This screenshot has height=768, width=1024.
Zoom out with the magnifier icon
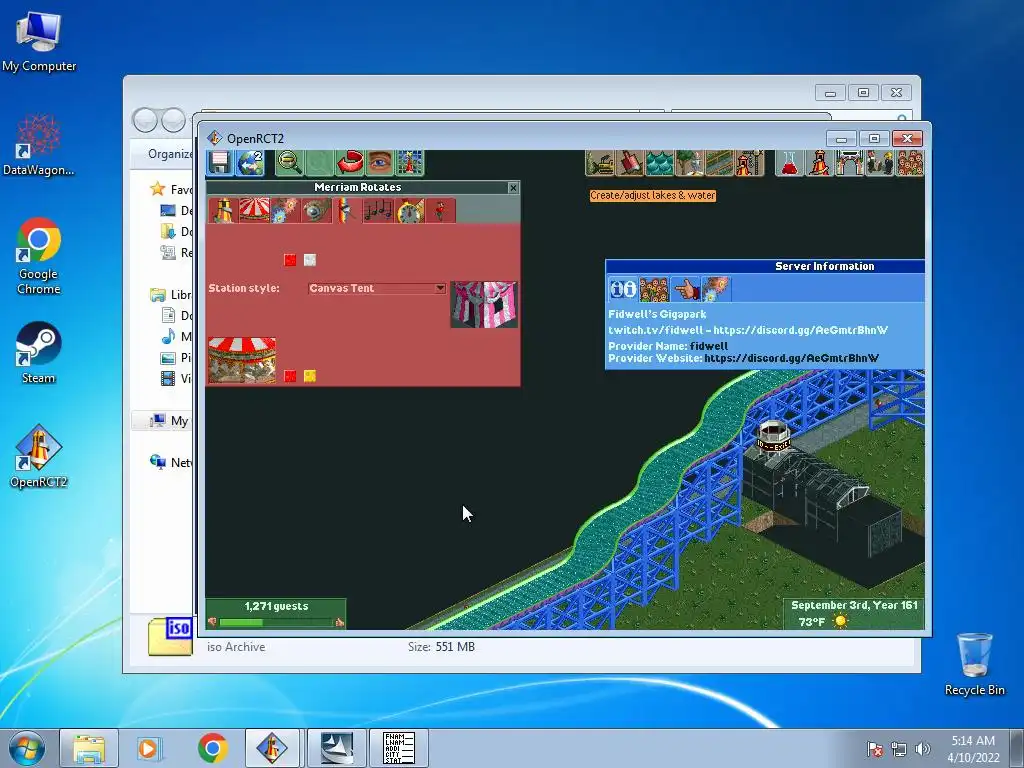[289, 163]
